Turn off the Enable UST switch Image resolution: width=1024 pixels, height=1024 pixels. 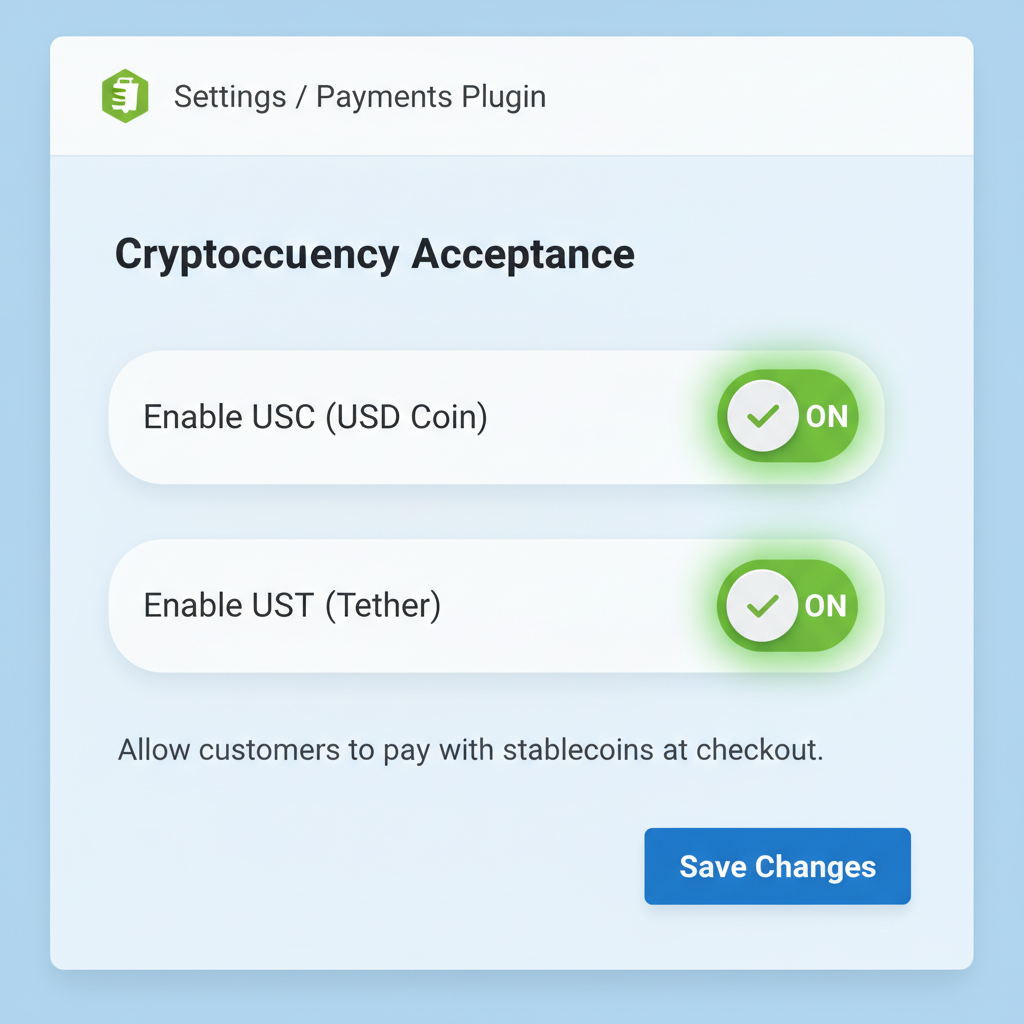(788, 605)
